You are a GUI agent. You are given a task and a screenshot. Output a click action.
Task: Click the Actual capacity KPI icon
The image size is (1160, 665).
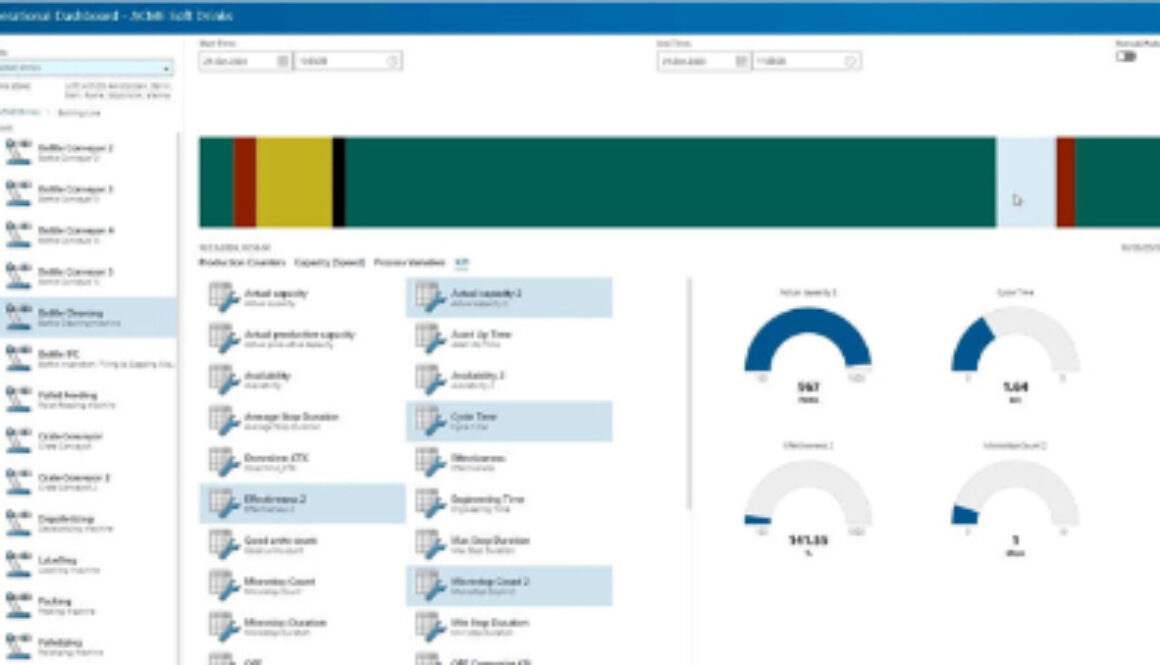223,297
